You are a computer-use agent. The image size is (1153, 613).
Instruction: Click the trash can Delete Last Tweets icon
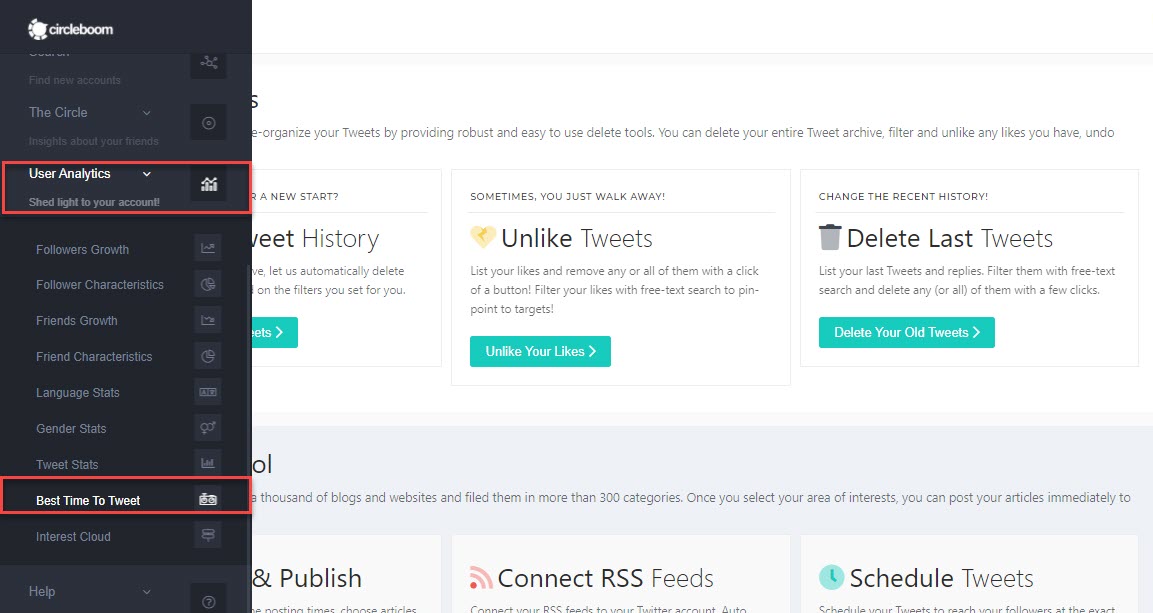[829, 237]
